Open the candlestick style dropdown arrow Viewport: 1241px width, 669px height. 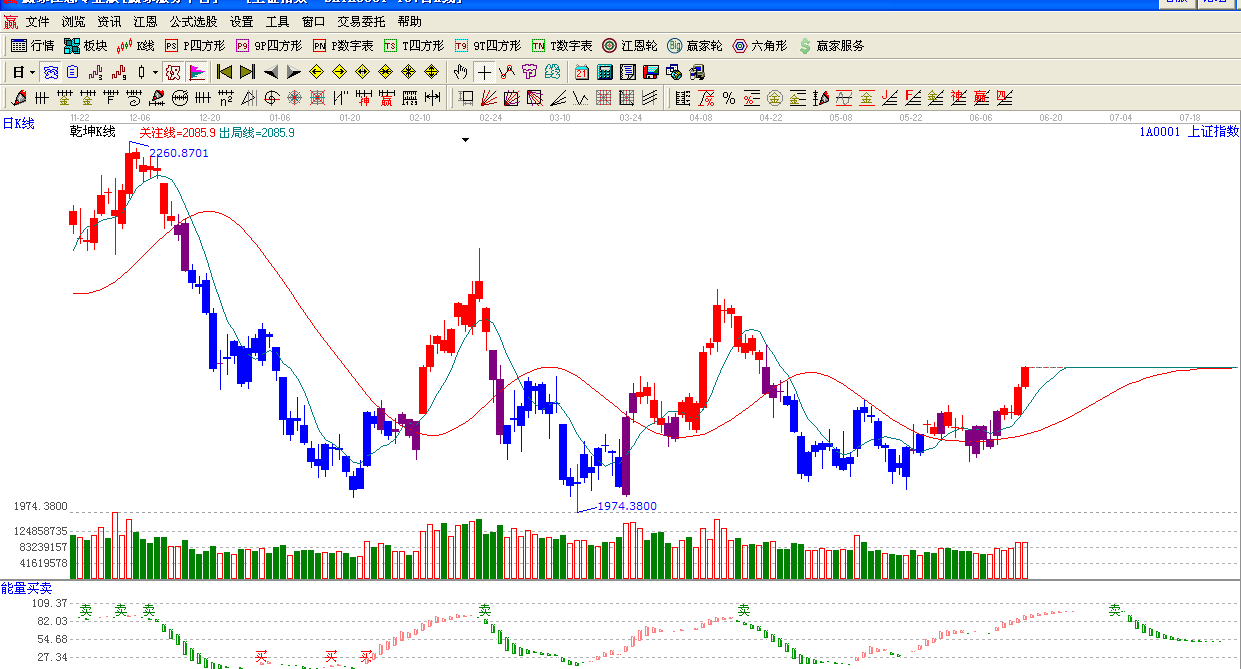coord(155,72)
